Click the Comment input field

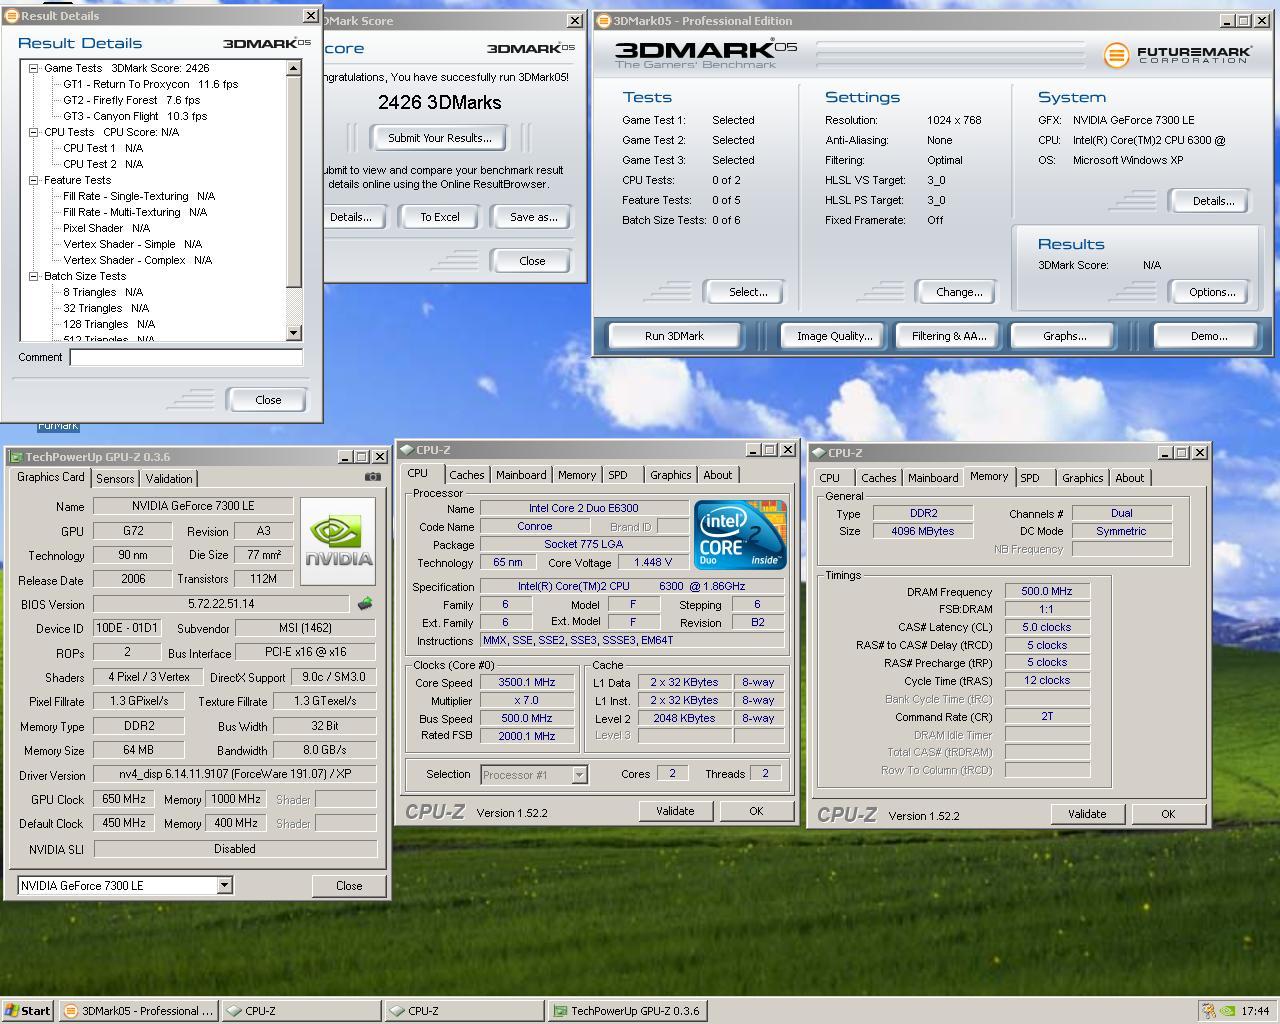coord(186,357)
